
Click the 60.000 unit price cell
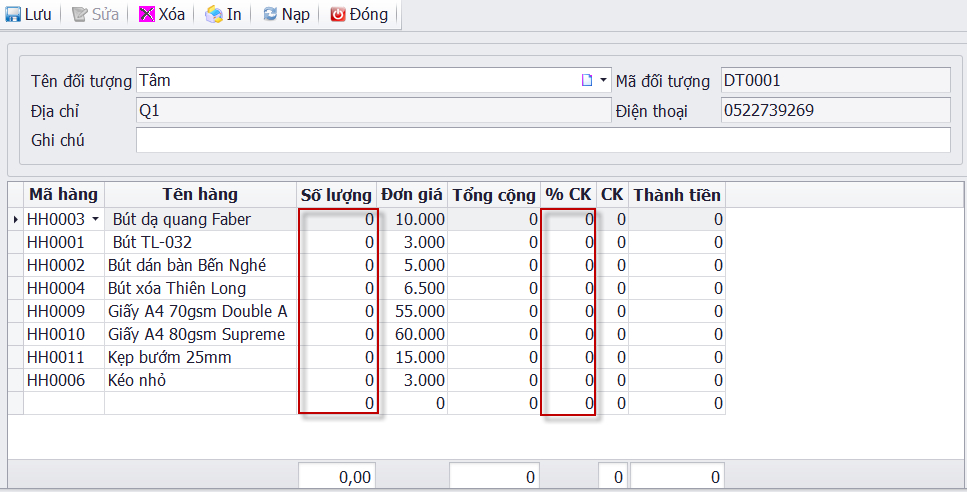tap(412, 334)
